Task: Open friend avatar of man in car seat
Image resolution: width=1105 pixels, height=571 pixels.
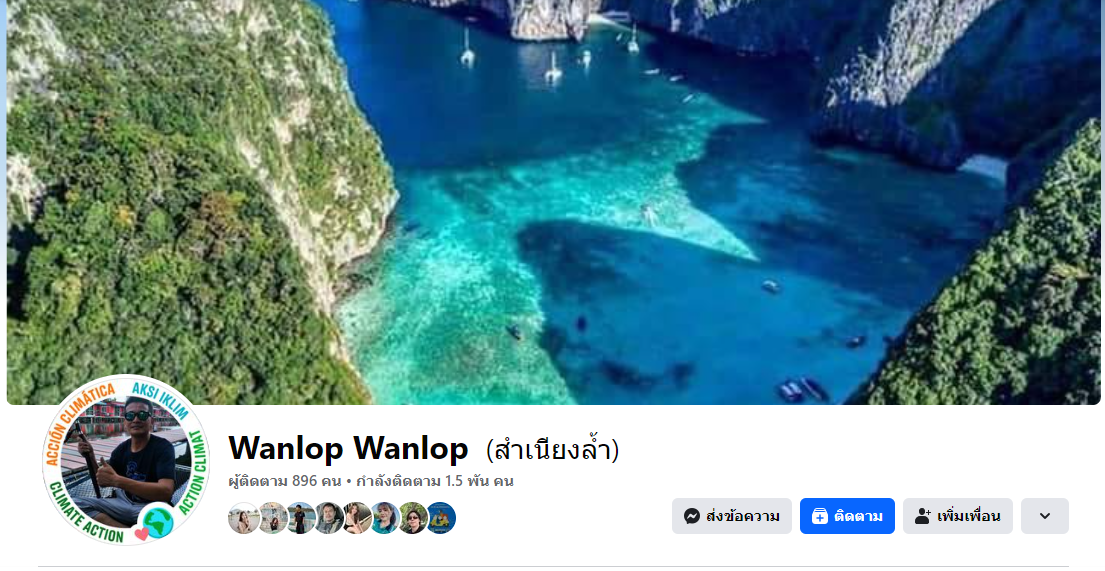Action: pyautogui.click(x=329, y=518)
